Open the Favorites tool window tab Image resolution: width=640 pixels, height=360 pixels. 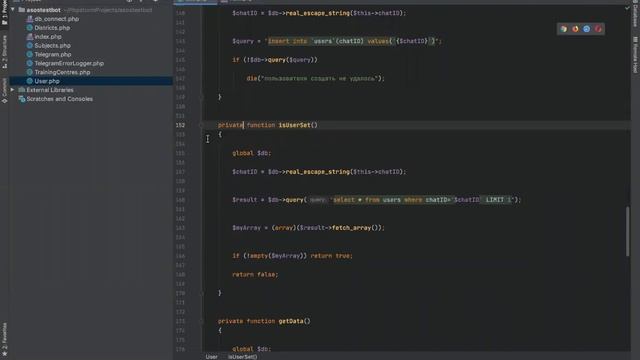tap(4, 339)
